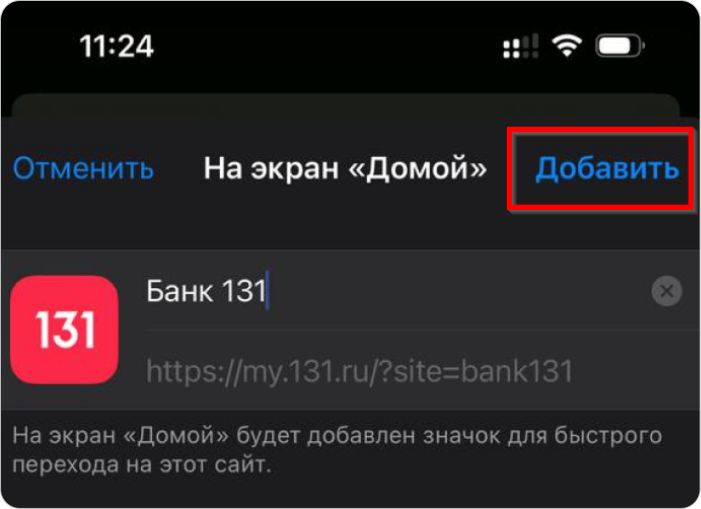Screen dimensions: 701x509
Task: Tap the my.131.ru URL text
Action: coord(359,371)
